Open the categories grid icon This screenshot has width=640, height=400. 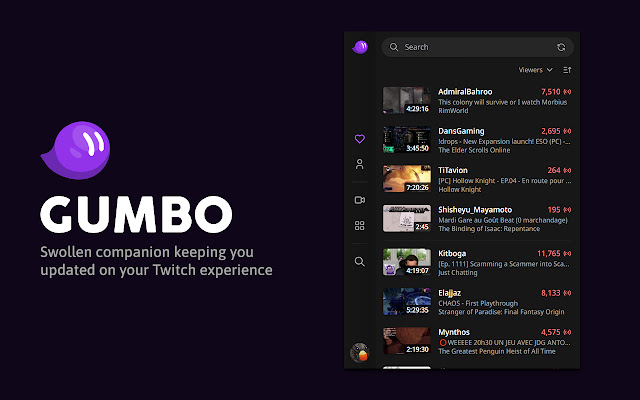pos(360,226)
